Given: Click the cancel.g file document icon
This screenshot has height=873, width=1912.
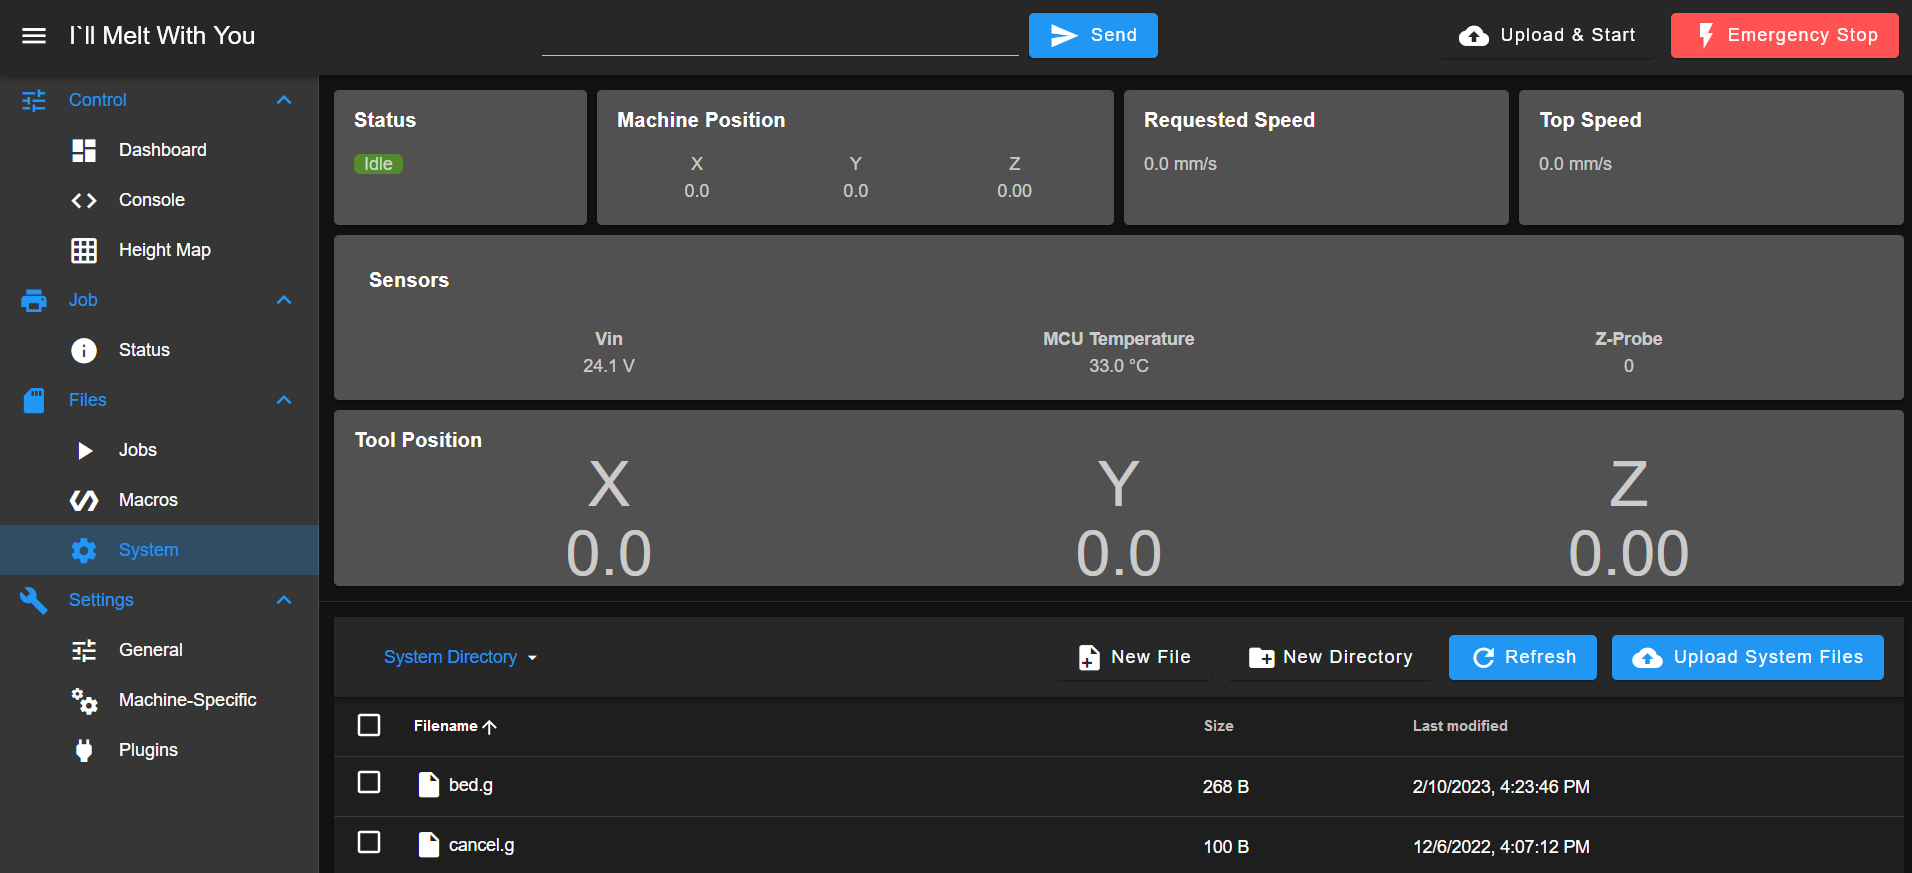Looking at the screenshot, I should 428,845.
